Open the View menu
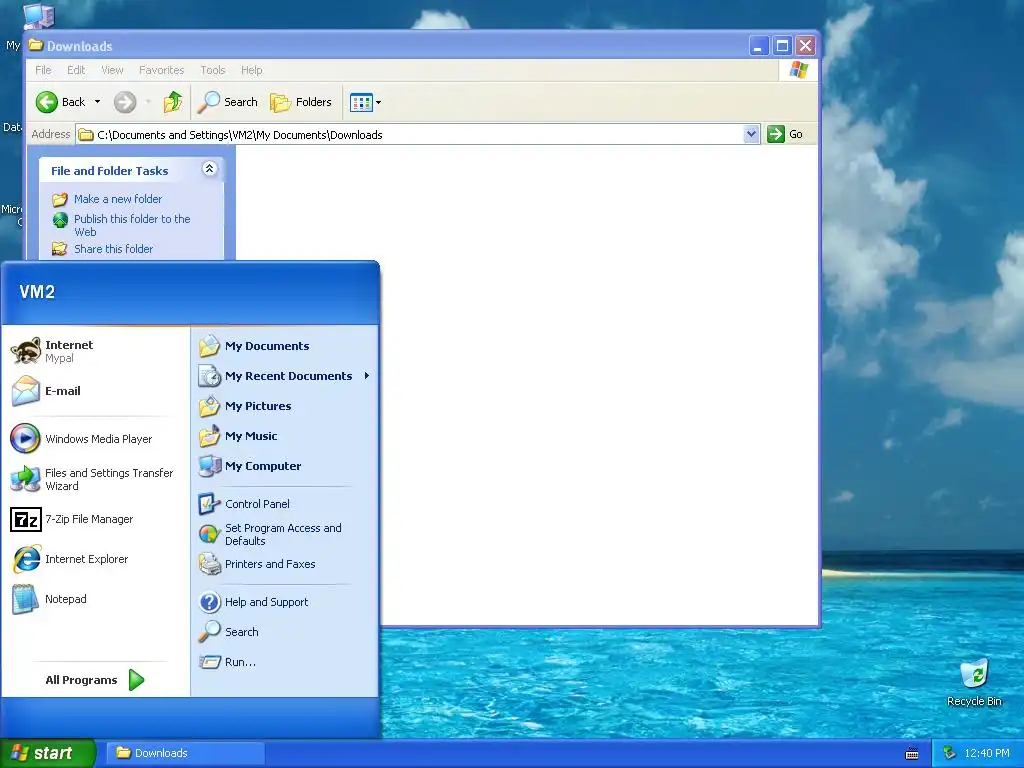Image resolution: width=1024 pixels, height=768 pixels. click(x=112, y=70)
